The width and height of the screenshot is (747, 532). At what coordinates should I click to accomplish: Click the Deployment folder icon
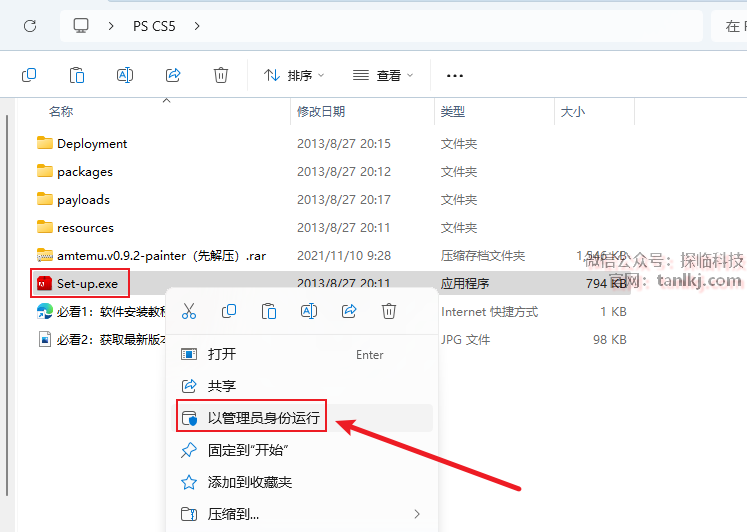tap(45, 143)
